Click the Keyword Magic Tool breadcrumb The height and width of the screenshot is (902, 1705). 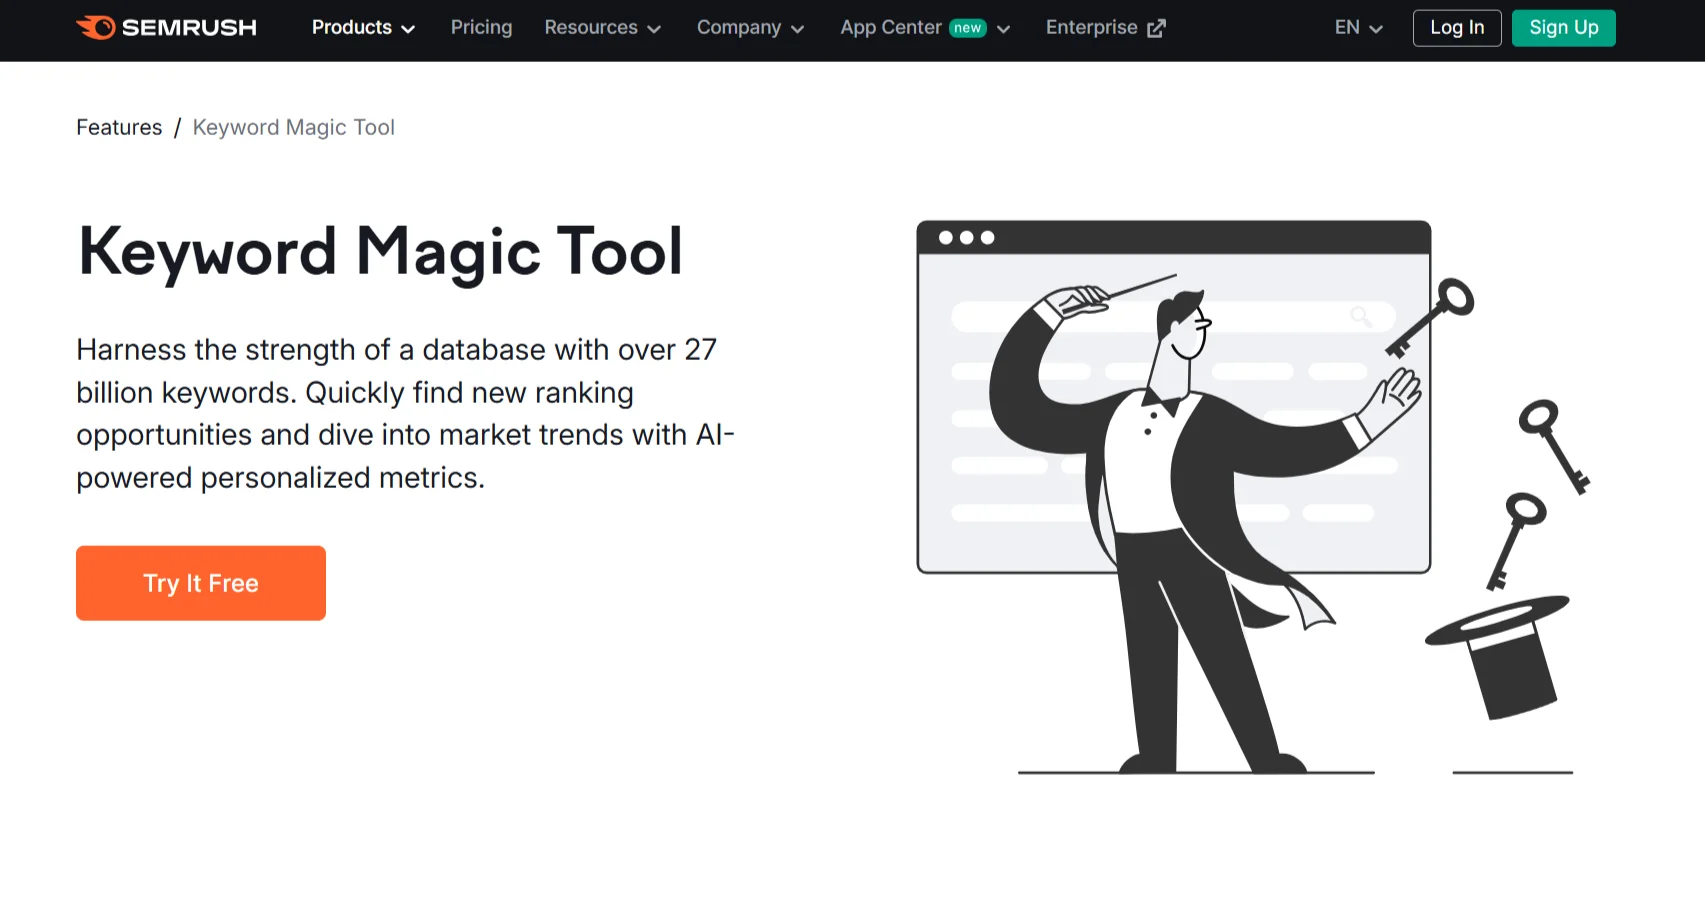294,127
